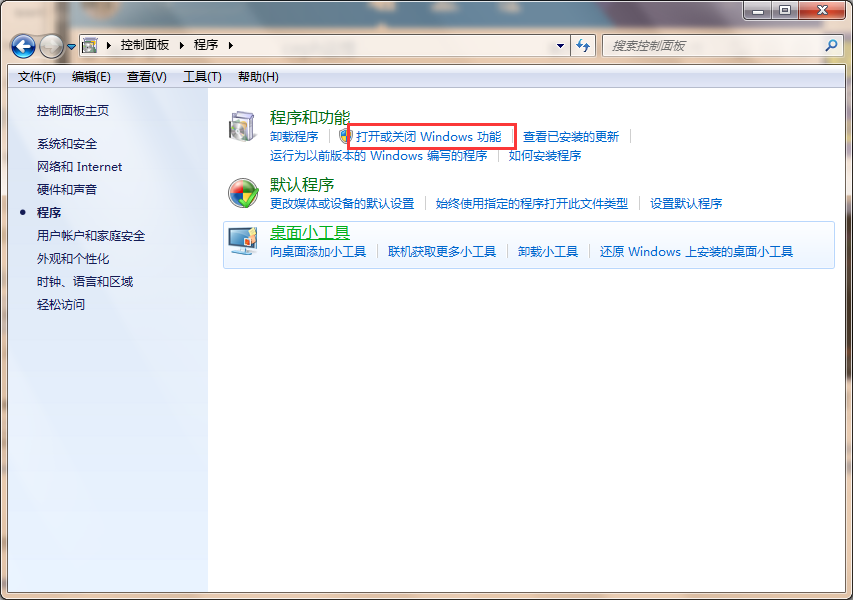Click the 桌面小工具 monitor icon
The width and height of the screenshot is (853, 600).
point(243,242)
